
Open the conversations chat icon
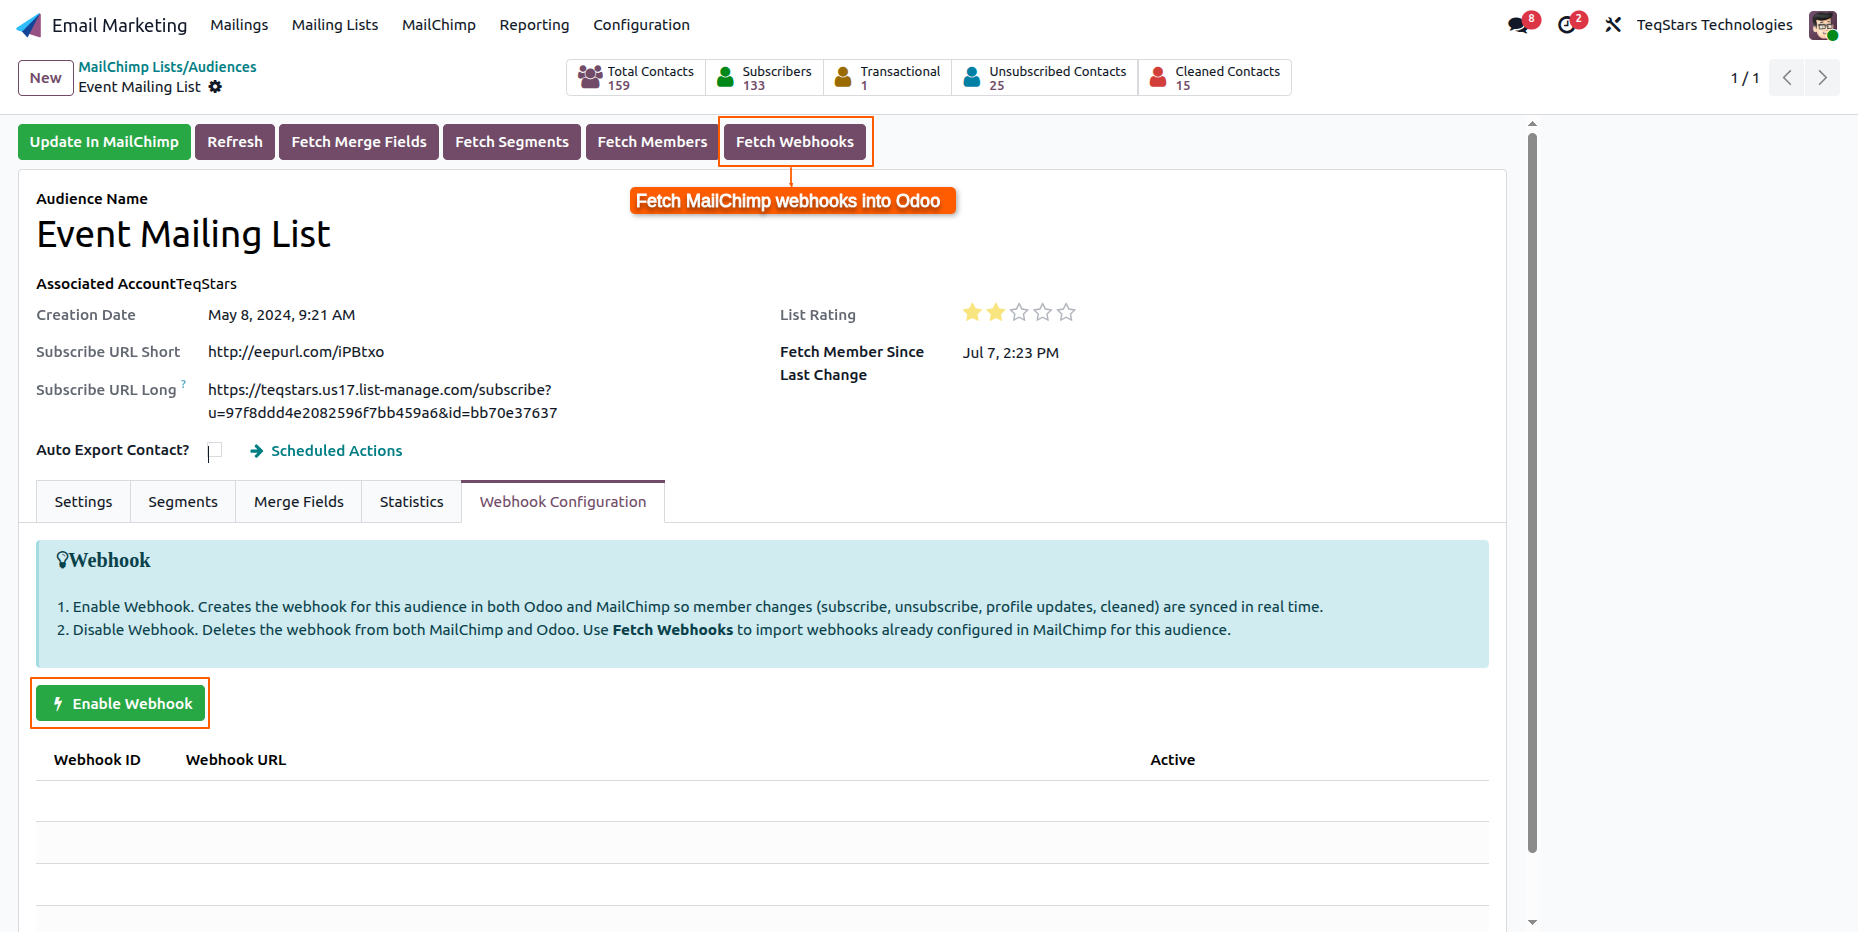click(1518, 25)
